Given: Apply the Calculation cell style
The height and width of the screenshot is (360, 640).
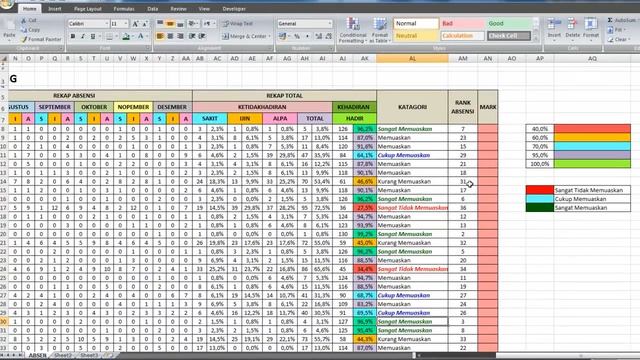Looking at the screenshot, I should pyautogui.click(x=462, y=36).
